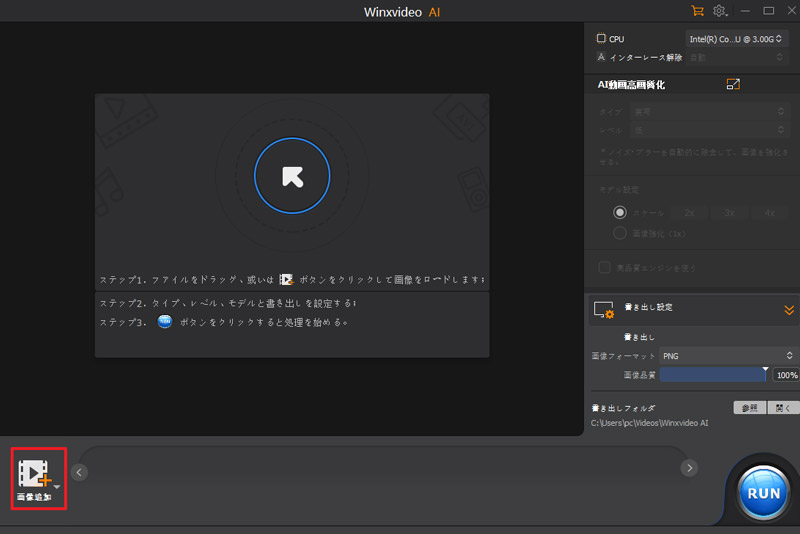Open the settings gear menu
Viewport: 800px width, 534px height.
(x=719, y=11)
